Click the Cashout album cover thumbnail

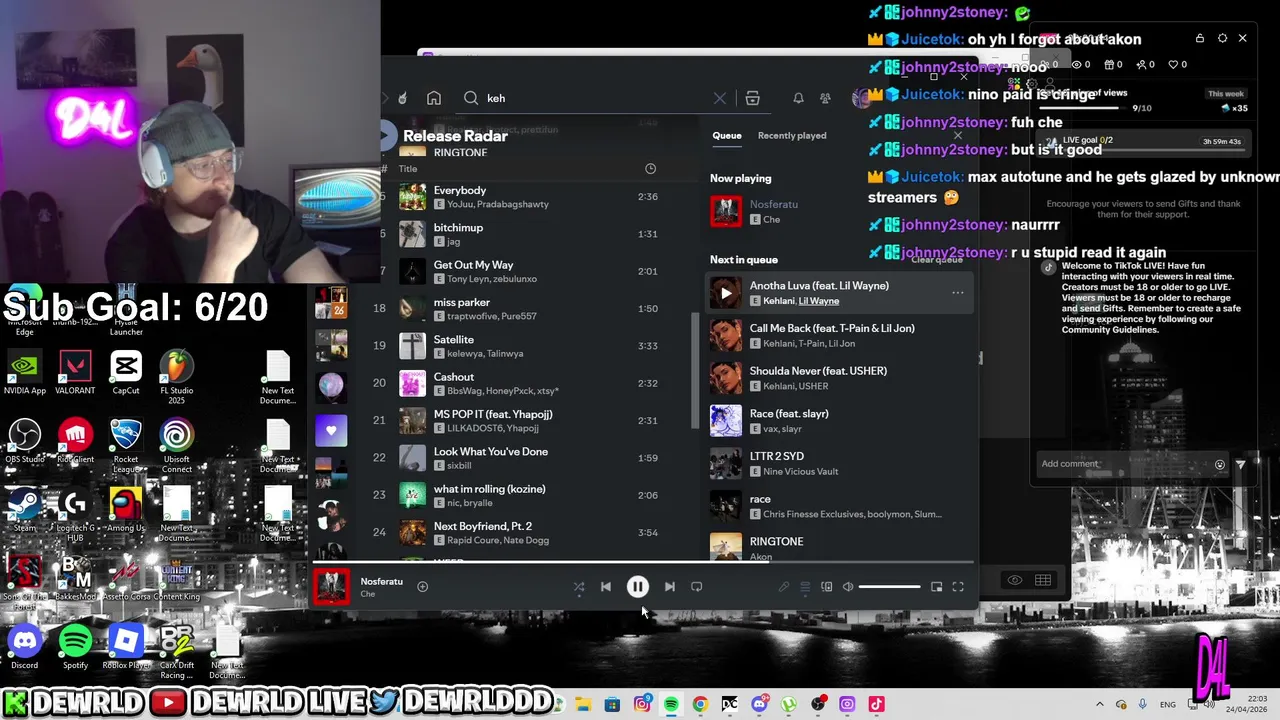(x=412, y=383)
